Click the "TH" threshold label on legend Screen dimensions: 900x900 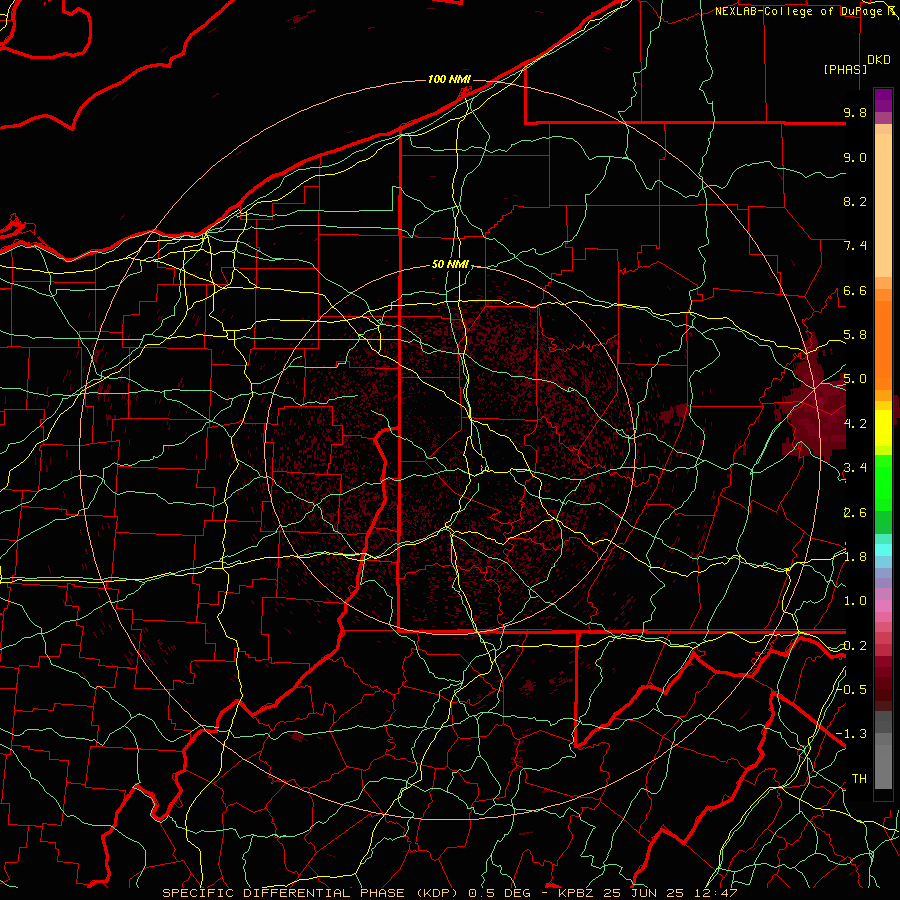pos(859,779)
